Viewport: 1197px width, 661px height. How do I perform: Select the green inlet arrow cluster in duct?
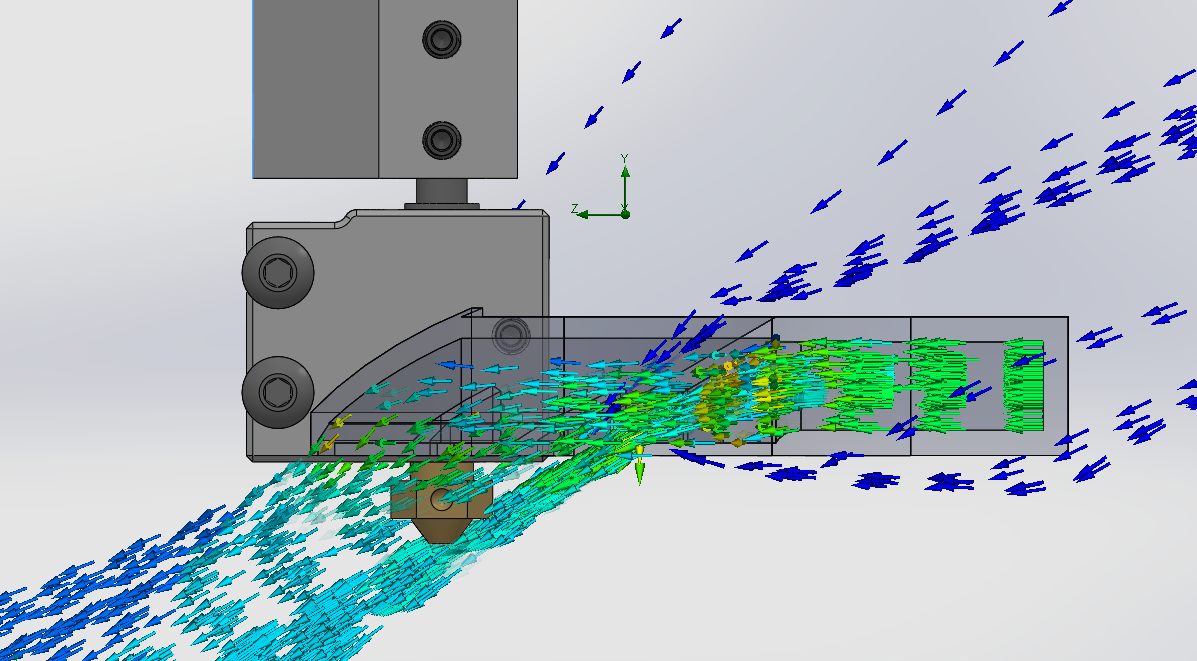coord(1024,387)
